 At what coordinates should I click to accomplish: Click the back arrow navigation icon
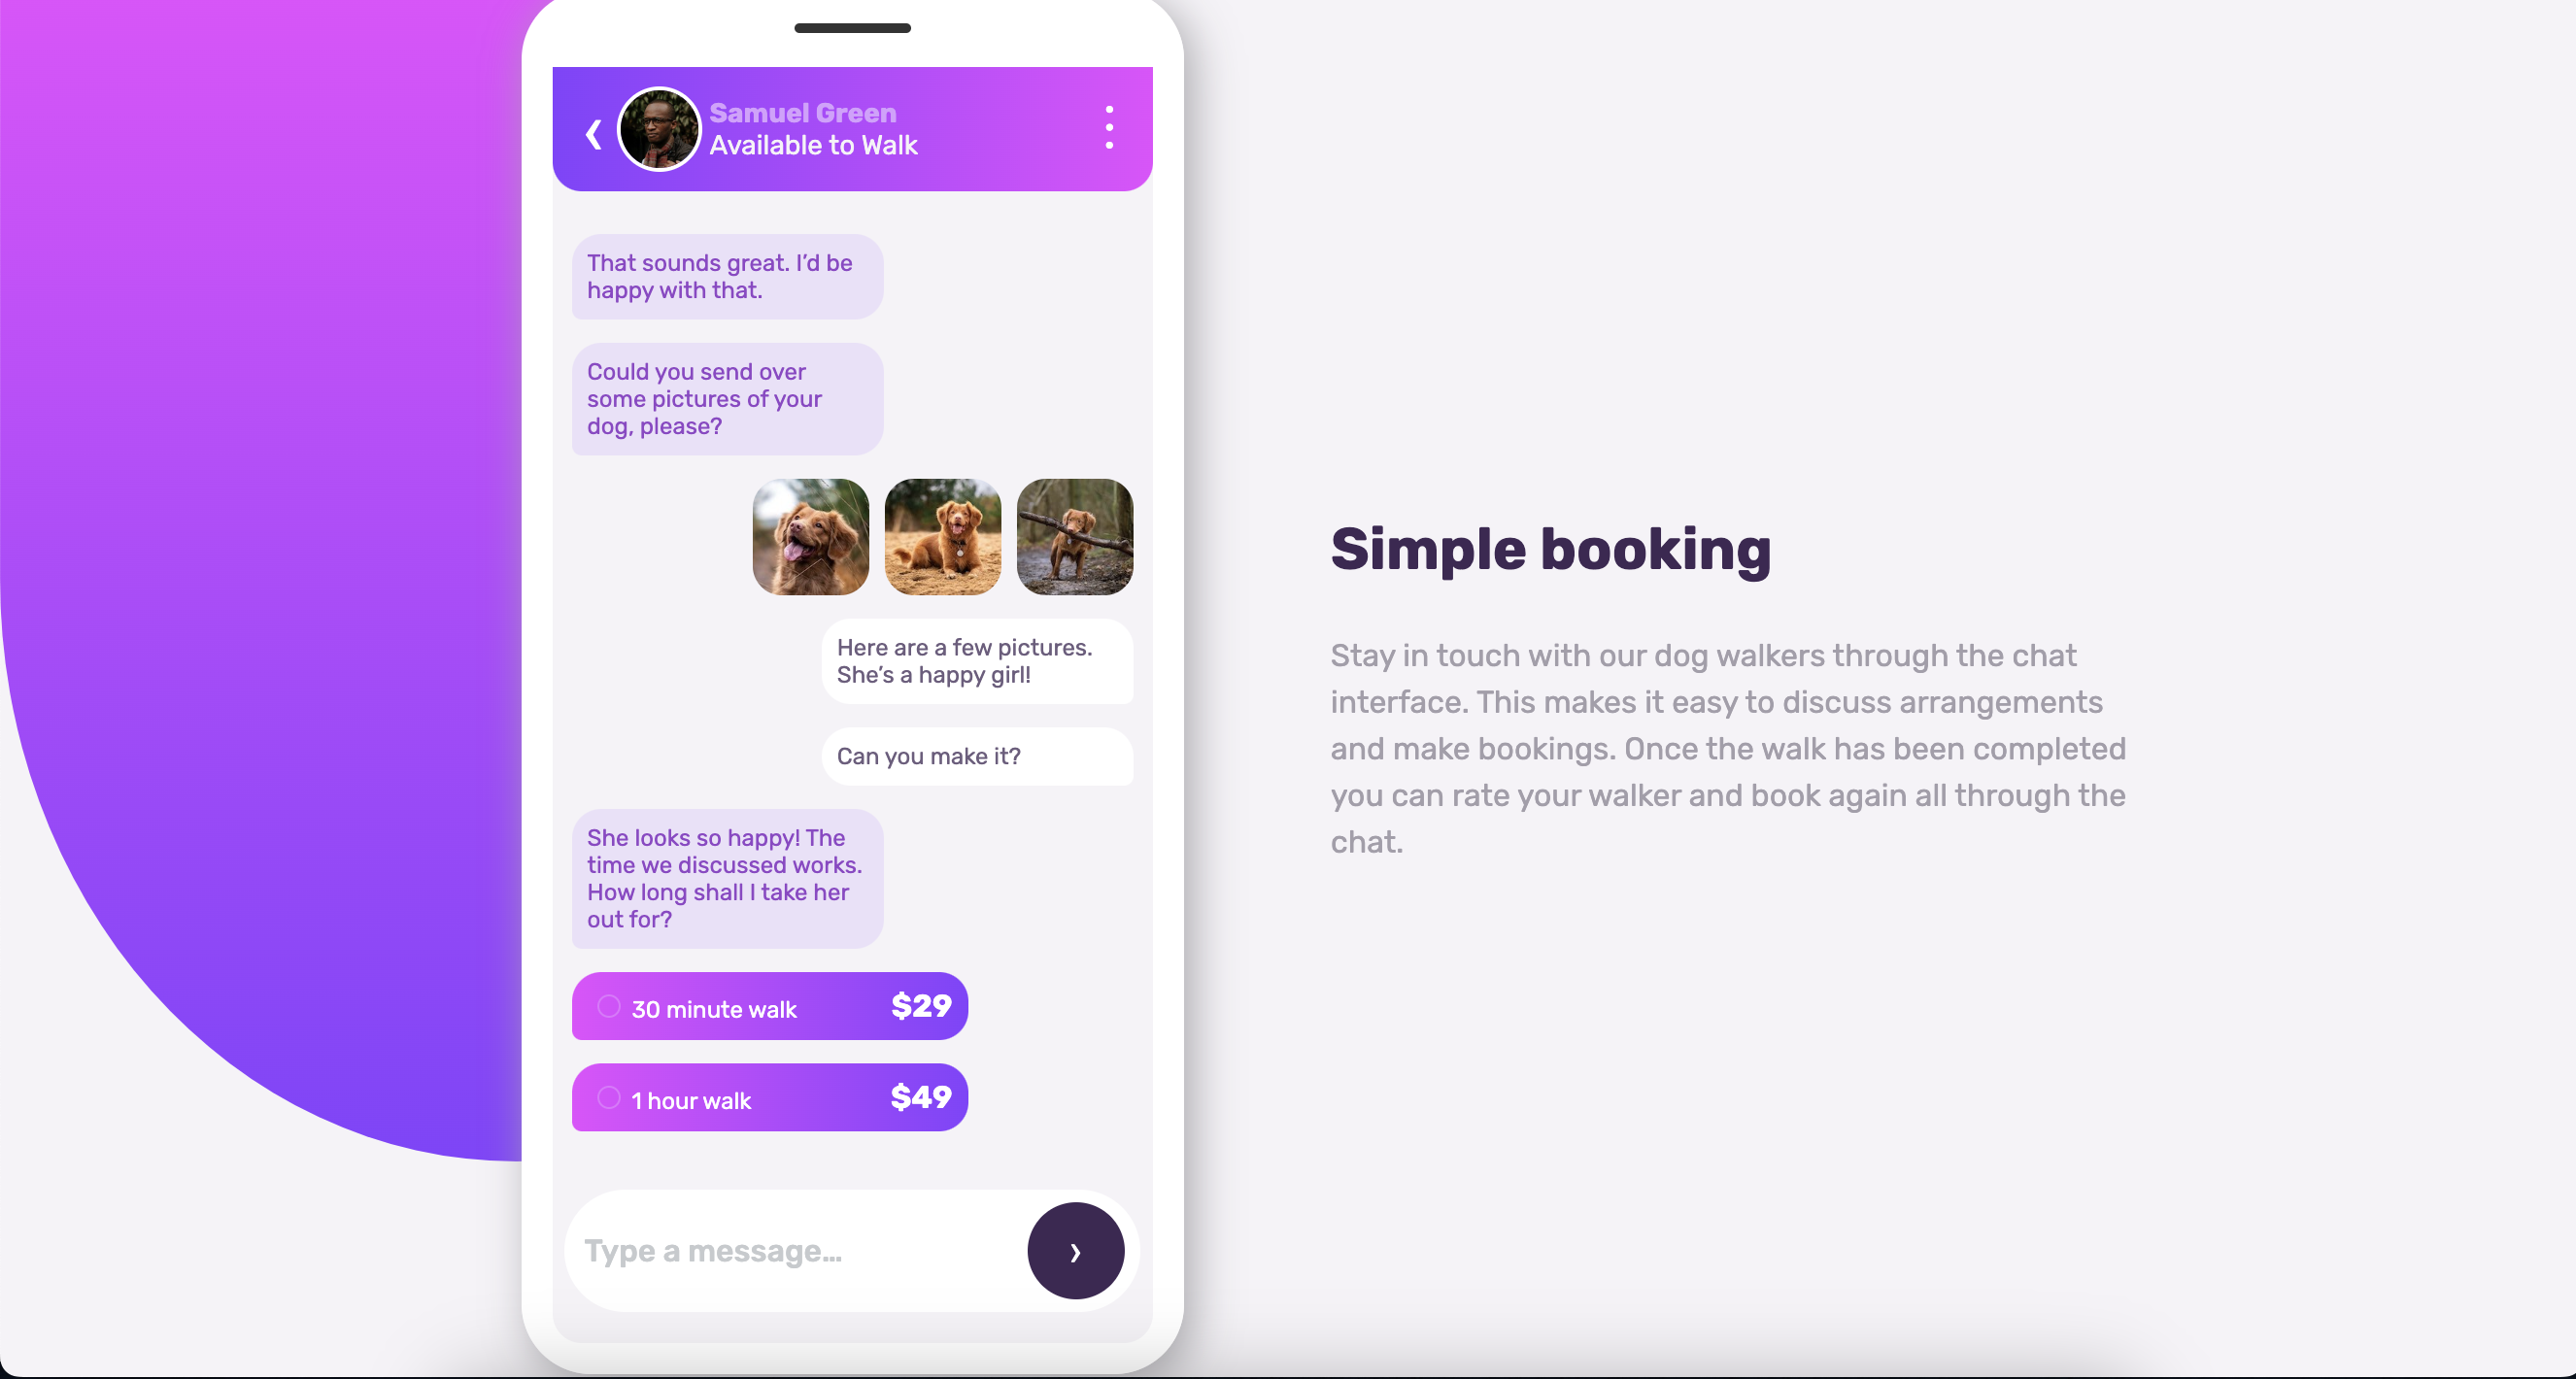click(x=592, y=129)
